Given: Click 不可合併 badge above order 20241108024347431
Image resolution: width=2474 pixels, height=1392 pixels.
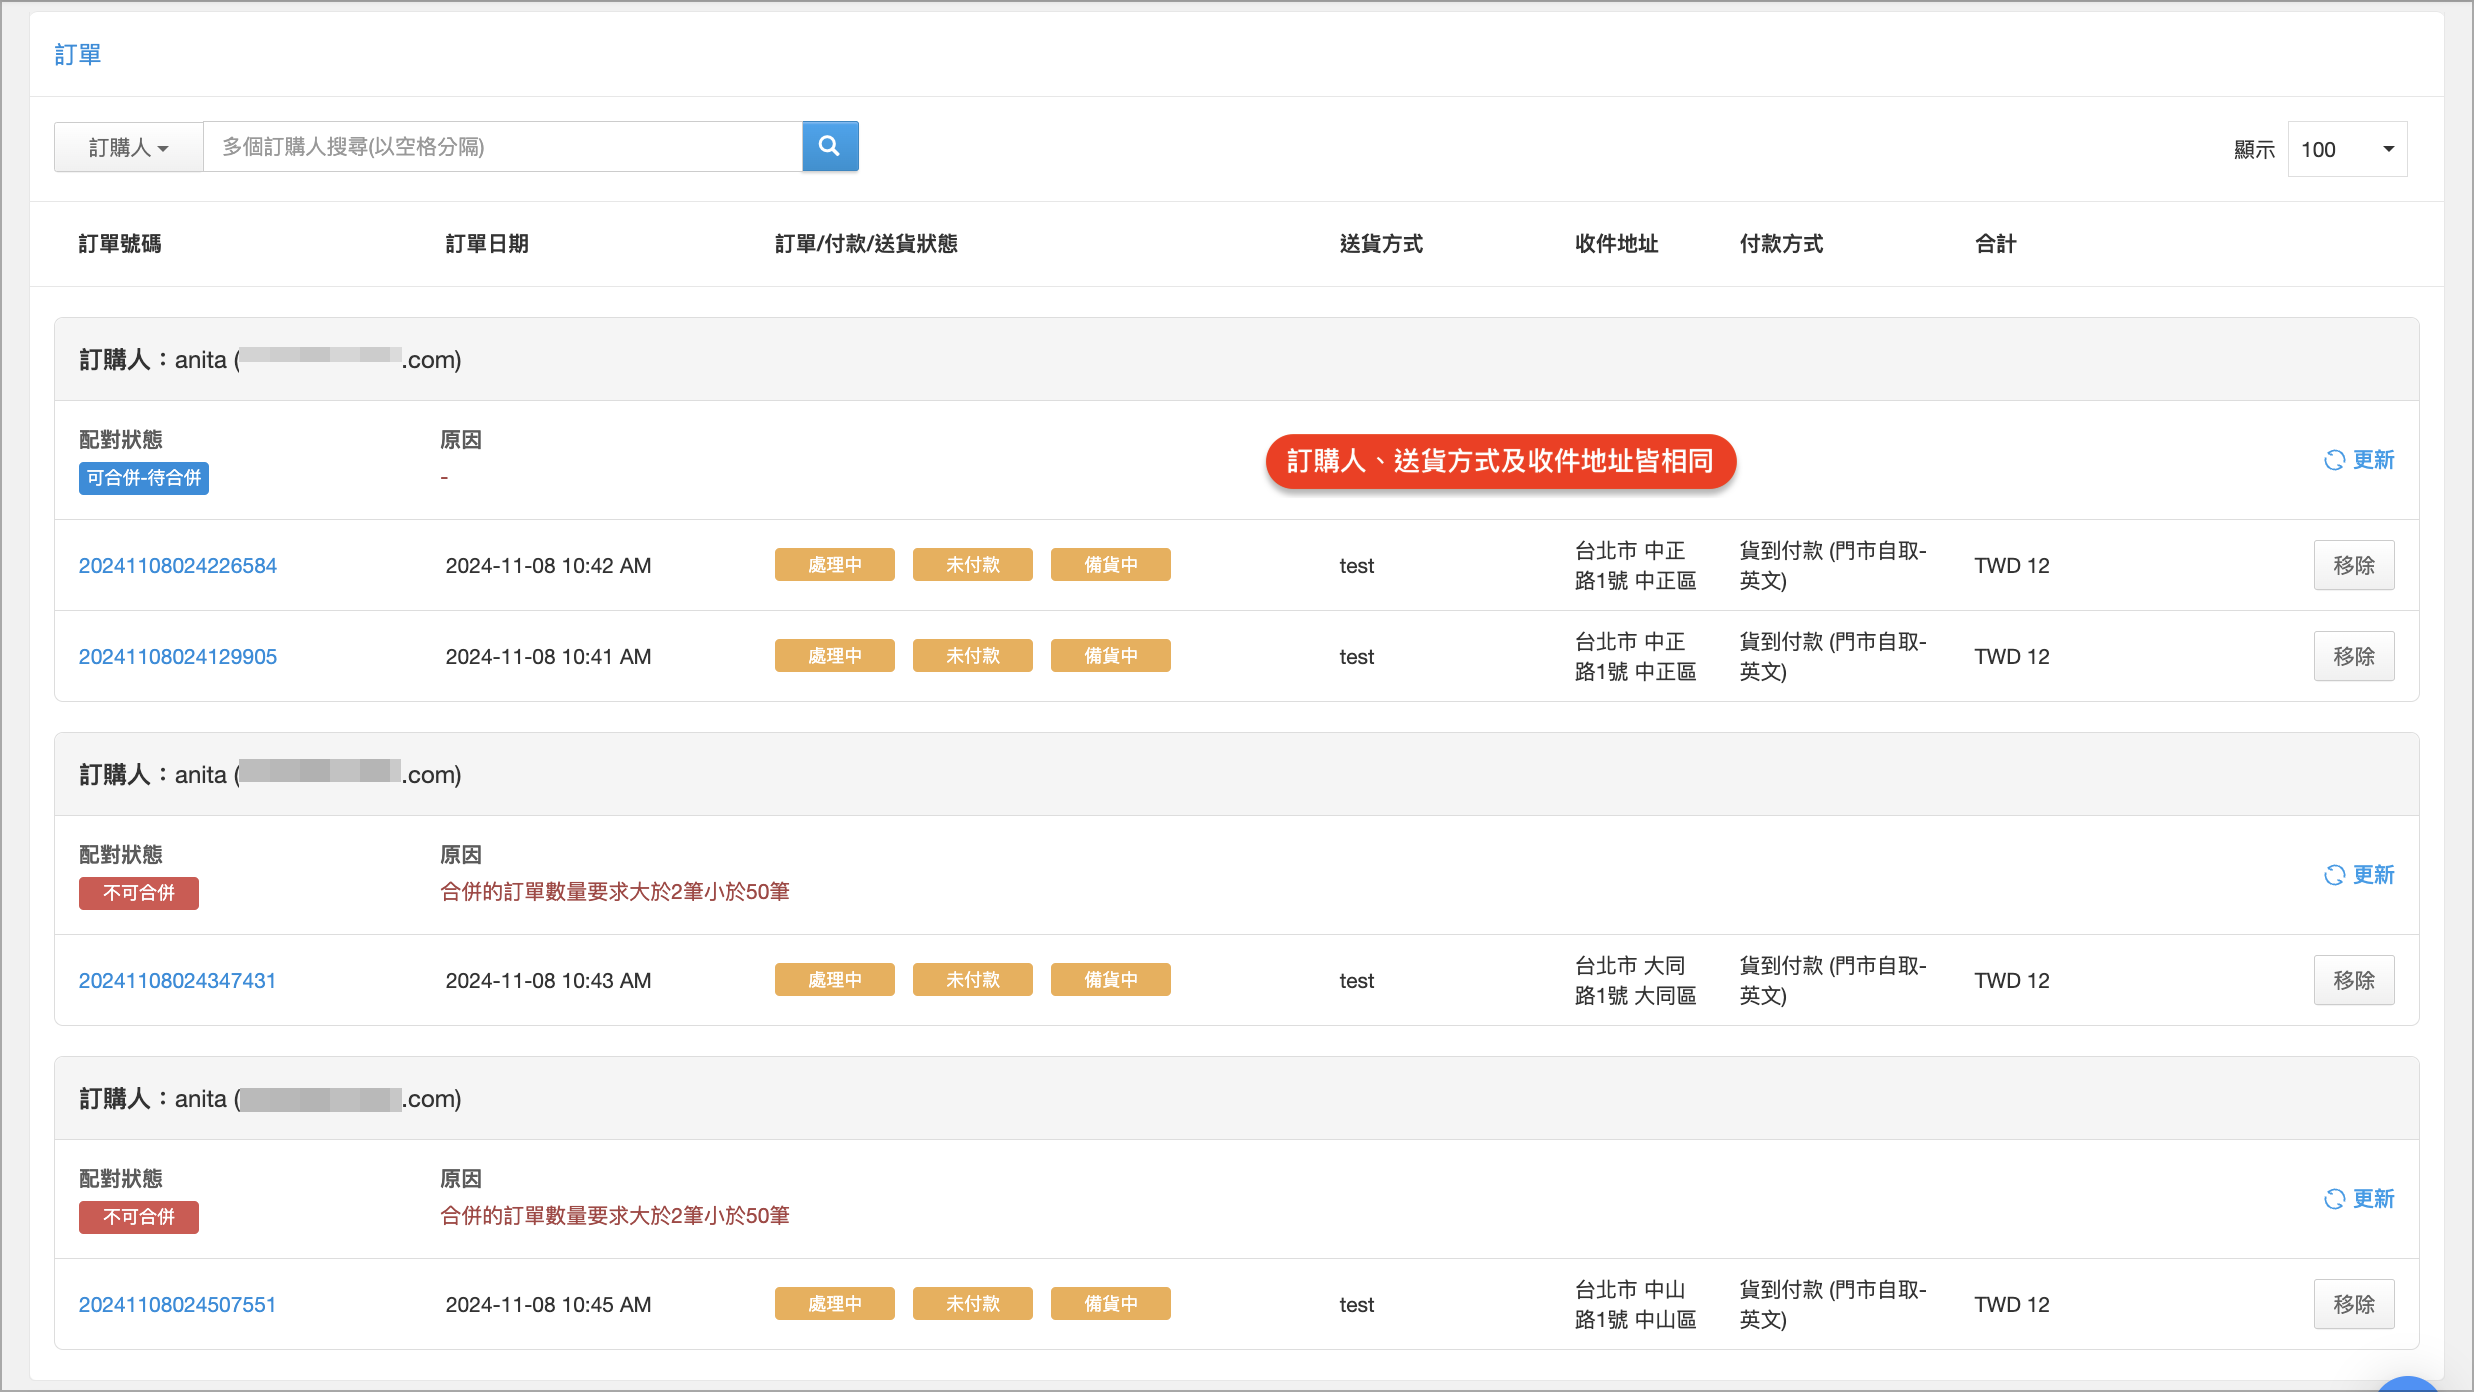Looking at the screenshot, I should point(139,893).
